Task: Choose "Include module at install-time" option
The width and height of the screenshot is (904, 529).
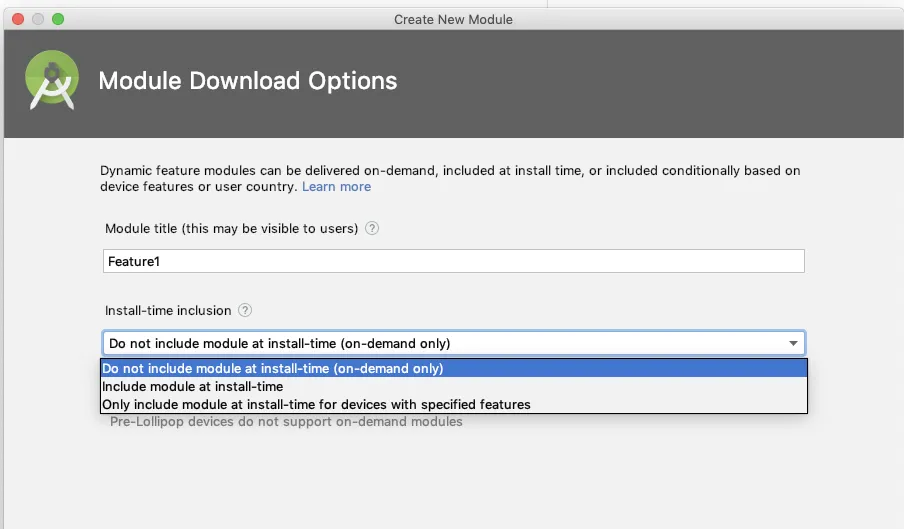Action: click(x=193, y=386)
